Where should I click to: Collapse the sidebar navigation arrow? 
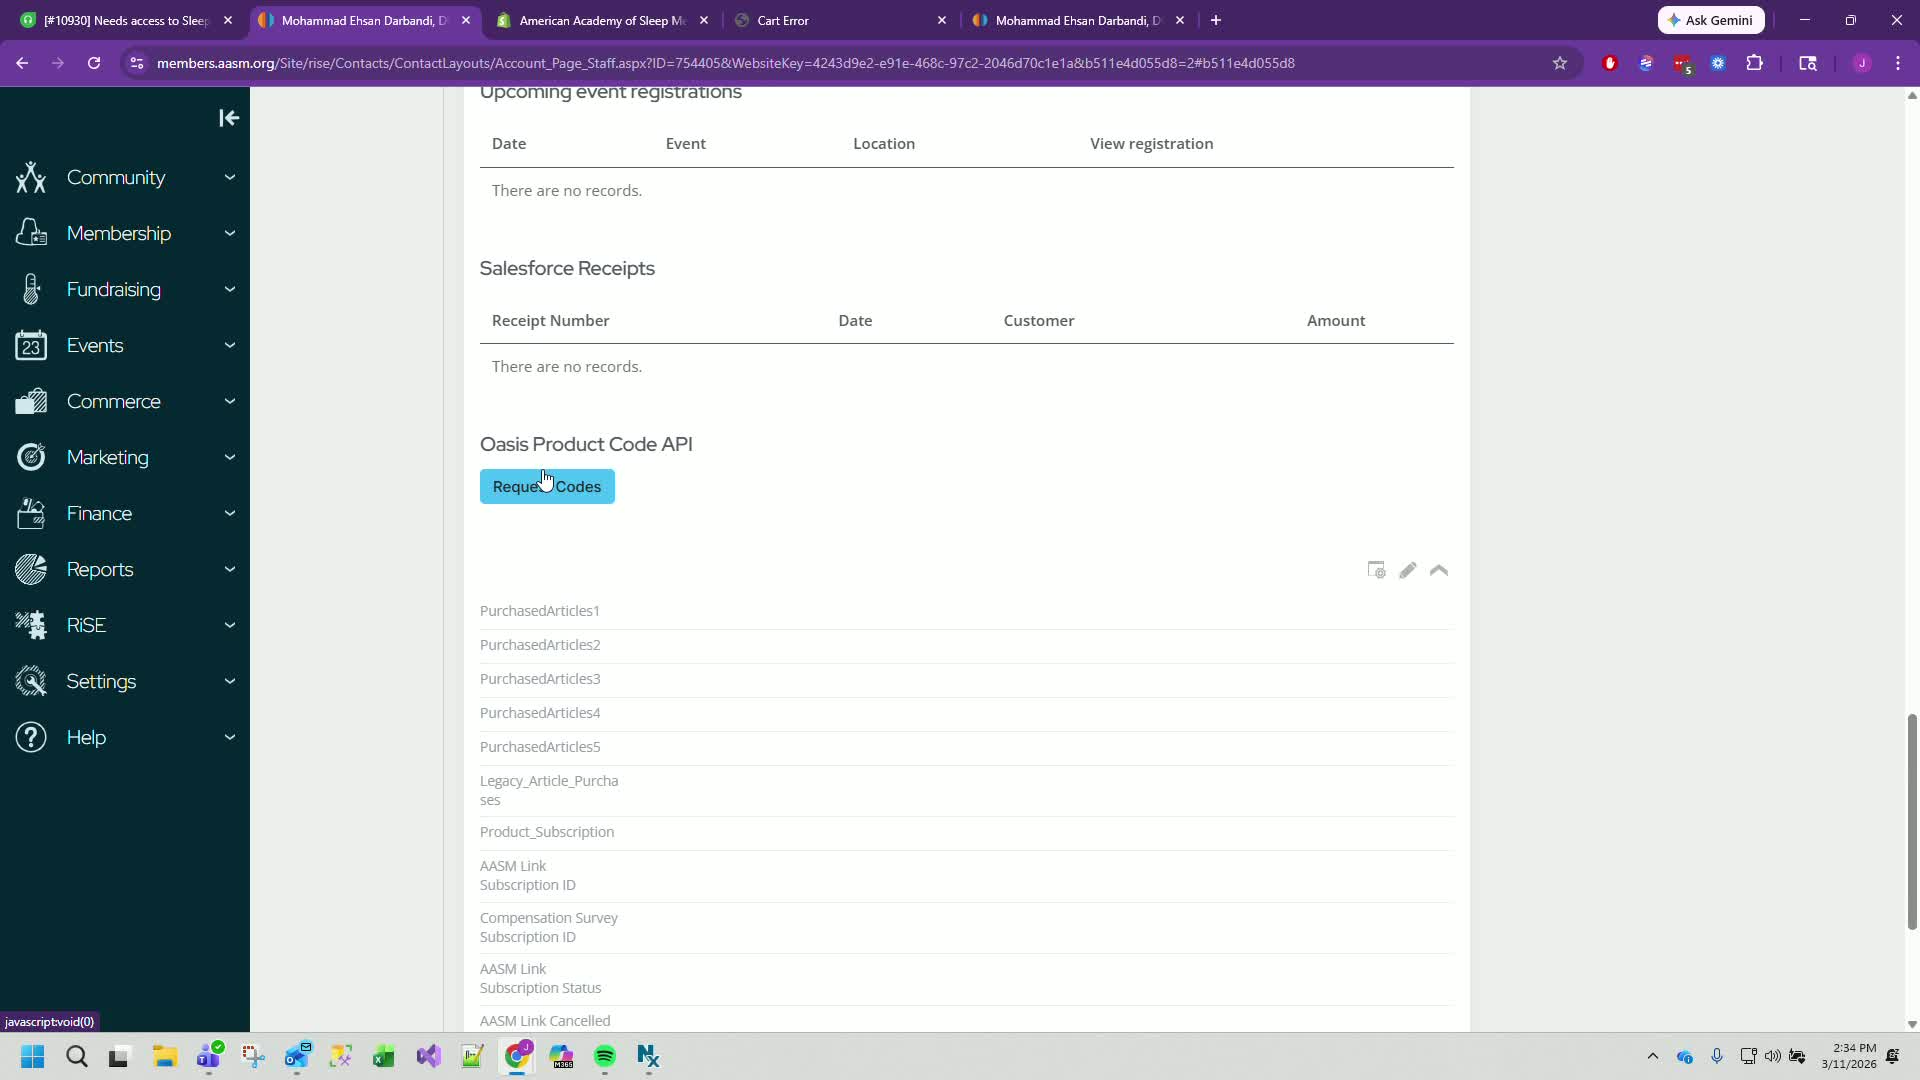[x=229, y=118]
